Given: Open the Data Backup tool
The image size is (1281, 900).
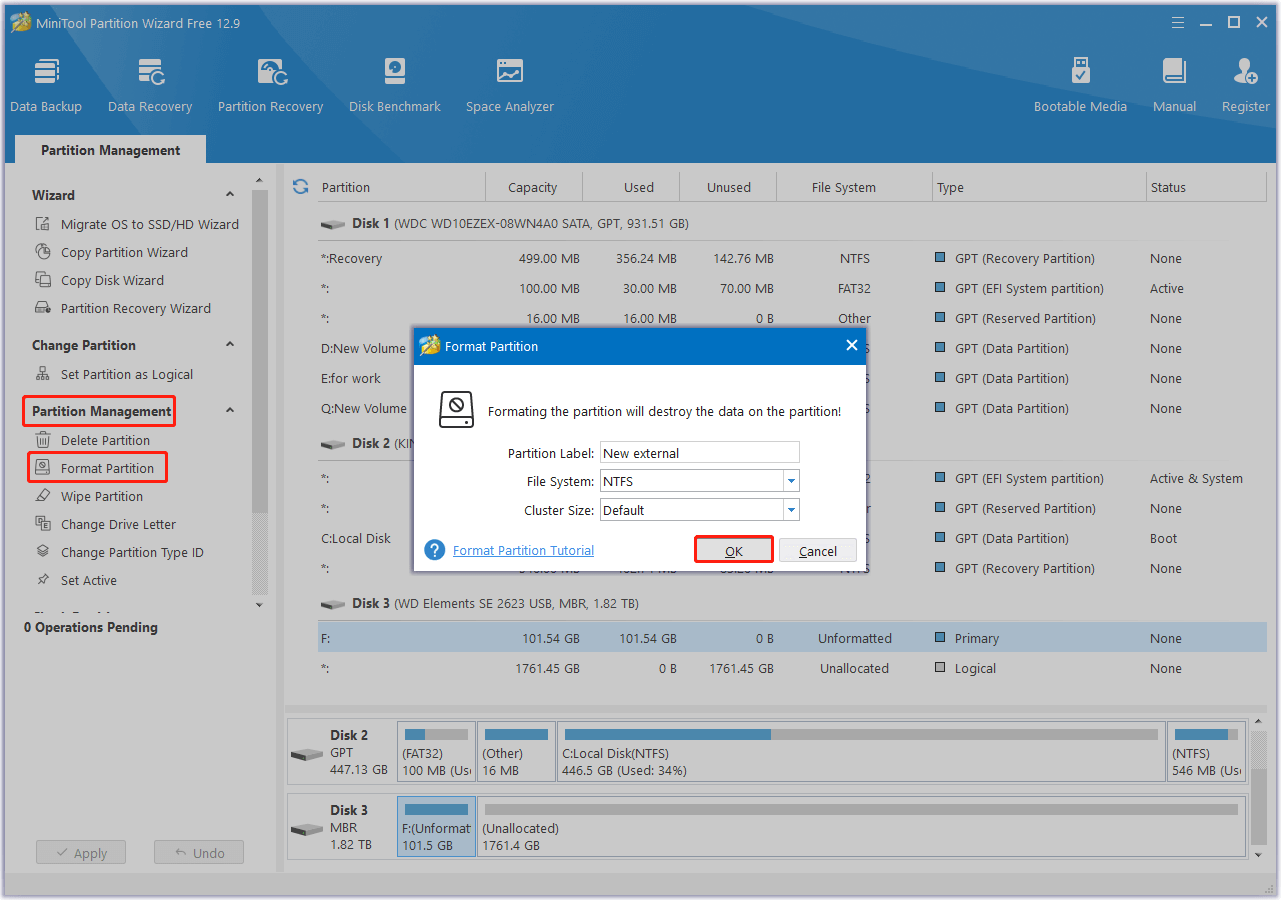Looking at the screenshot, I should pyautogui.click(x=46, y=84).
